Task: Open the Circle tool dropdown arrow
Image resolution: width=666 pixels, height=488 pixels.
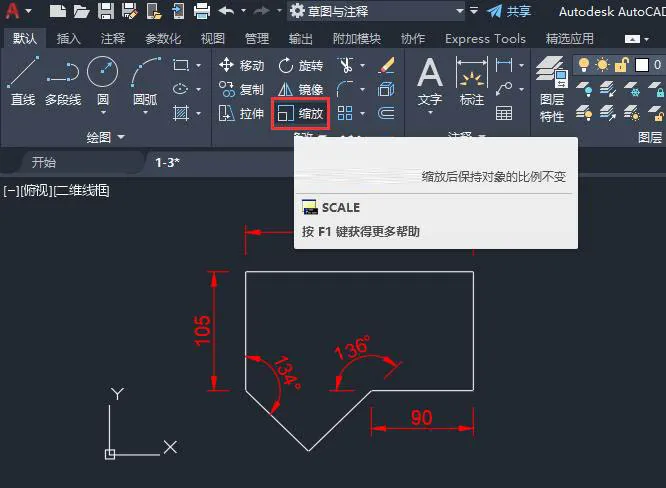Action: click(103, 113)
